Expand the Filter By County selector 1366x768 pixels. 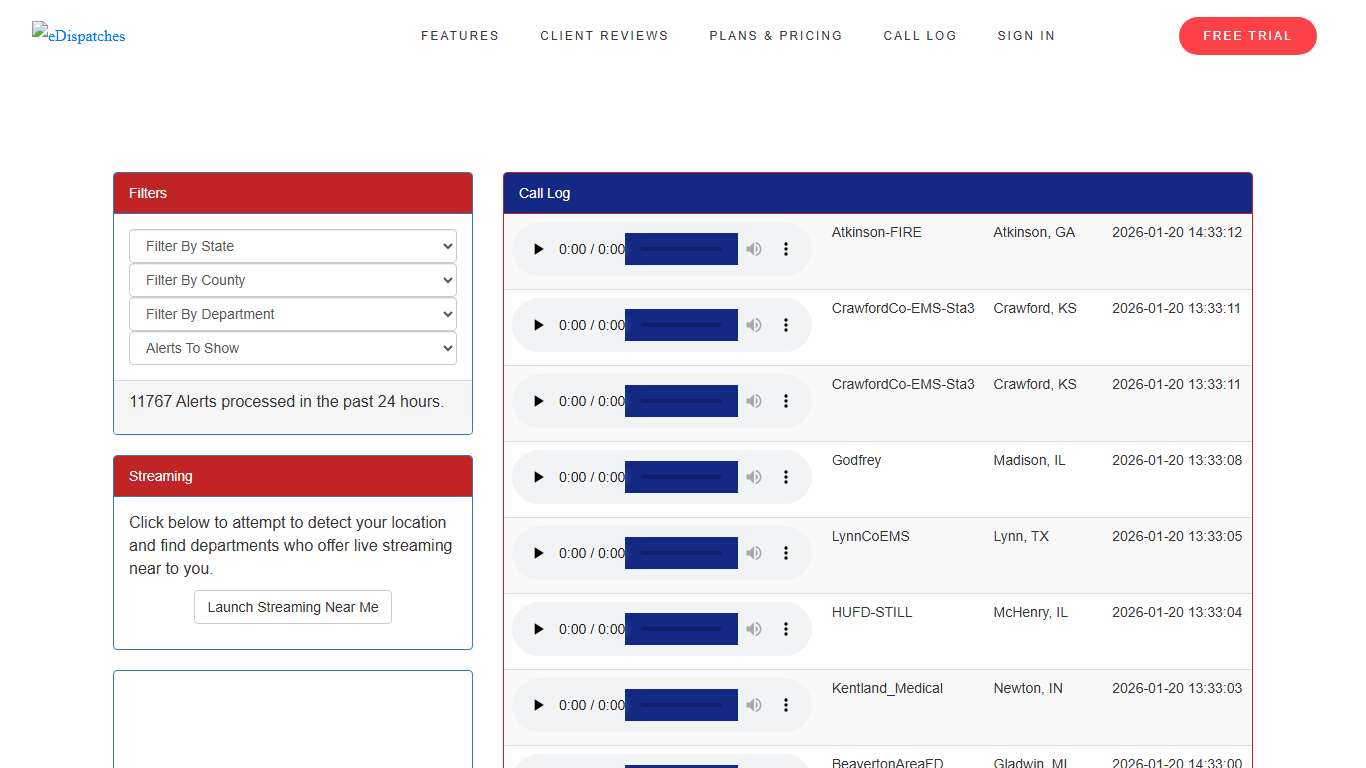click(x=292, y=280)
